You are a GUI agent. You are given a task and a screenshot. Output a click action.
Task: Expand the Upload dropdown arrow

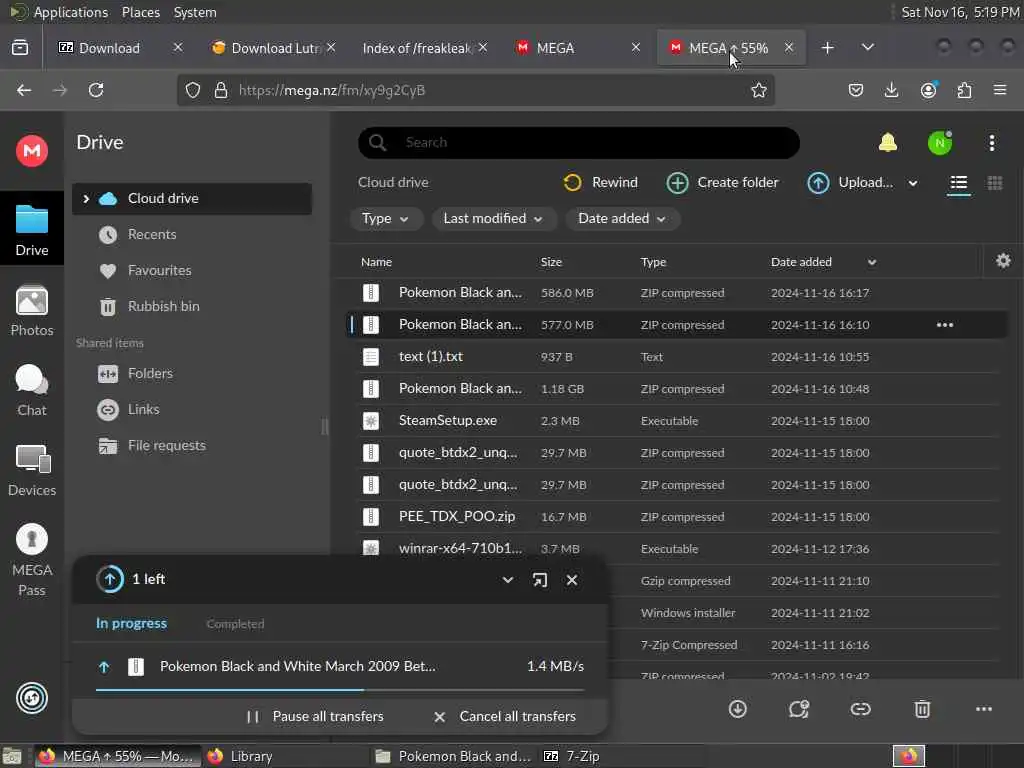(x=913, y=184)
